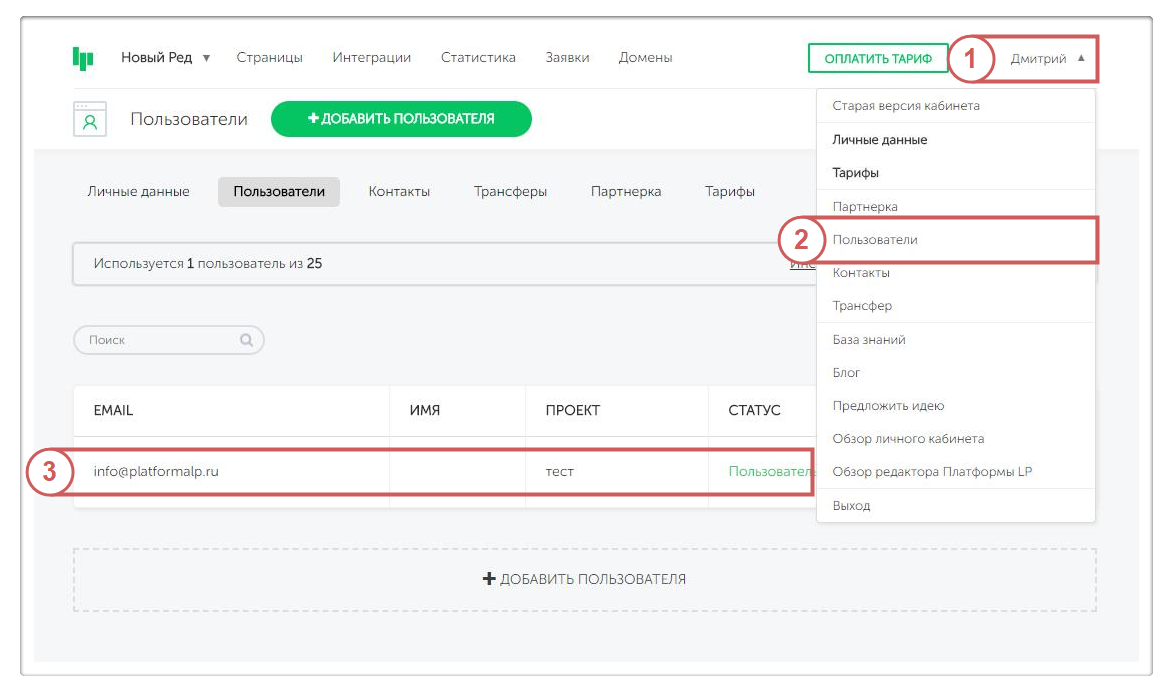This screenshot has width=1171, height=696.
Task: Click the users page icon beside the heading
Action: 90,119
